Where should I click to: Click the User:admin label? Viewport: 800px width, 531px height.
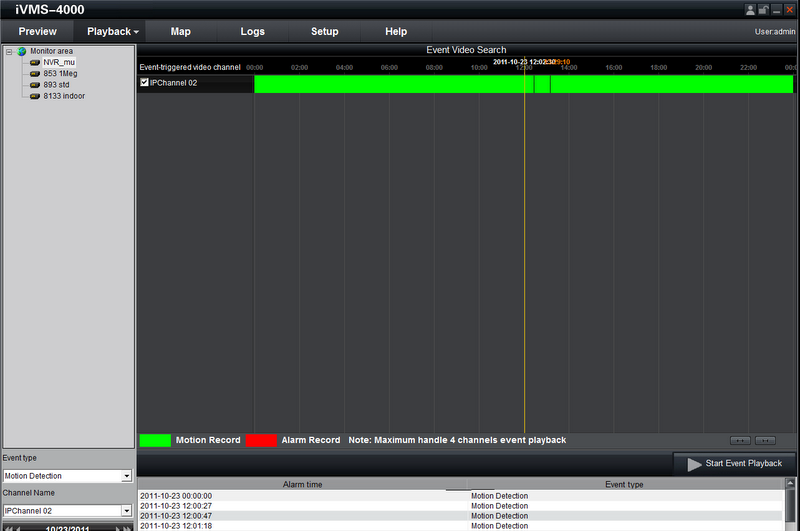[x=775, y=32]
